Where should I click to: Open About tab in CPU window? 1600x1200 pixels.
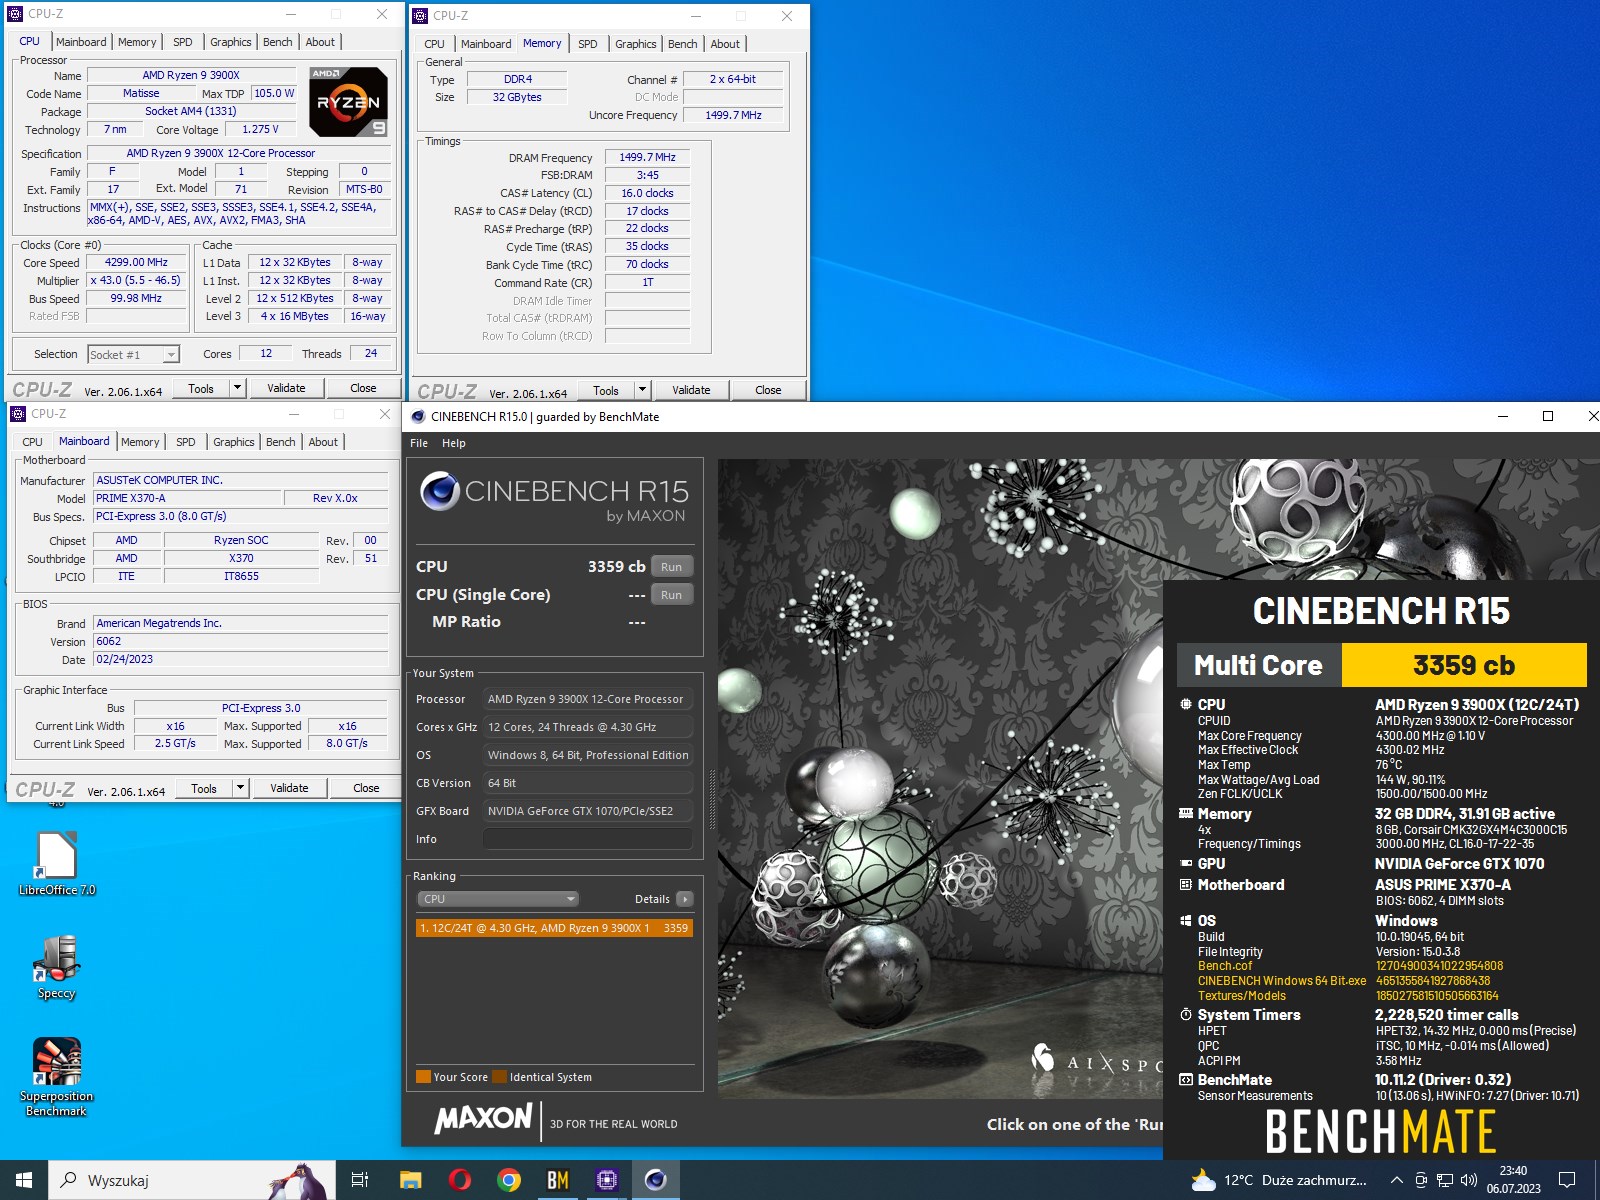tap(320, 42)
